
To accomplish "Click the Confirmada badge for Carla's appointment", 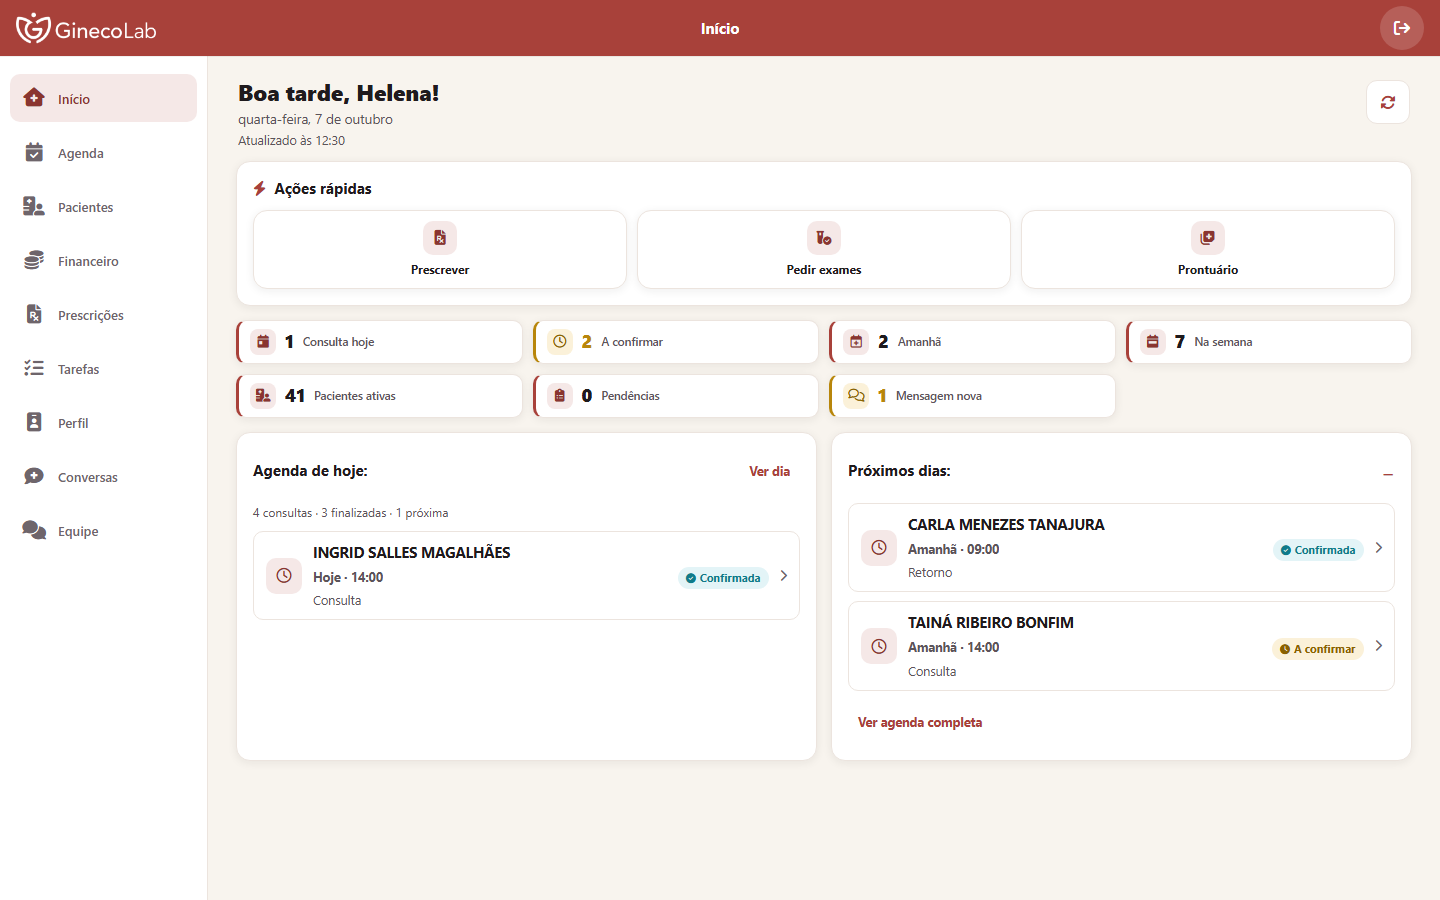I will [x=1318, y=550].
